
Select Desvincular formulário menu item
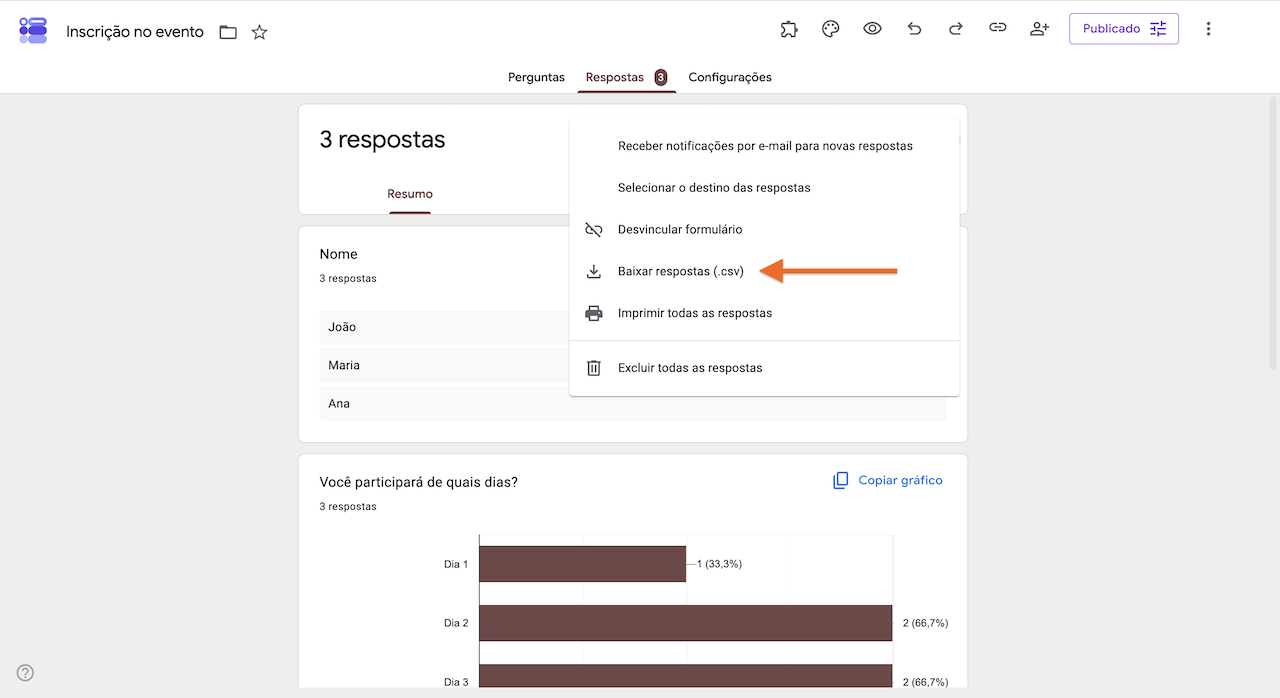[764, 230]
